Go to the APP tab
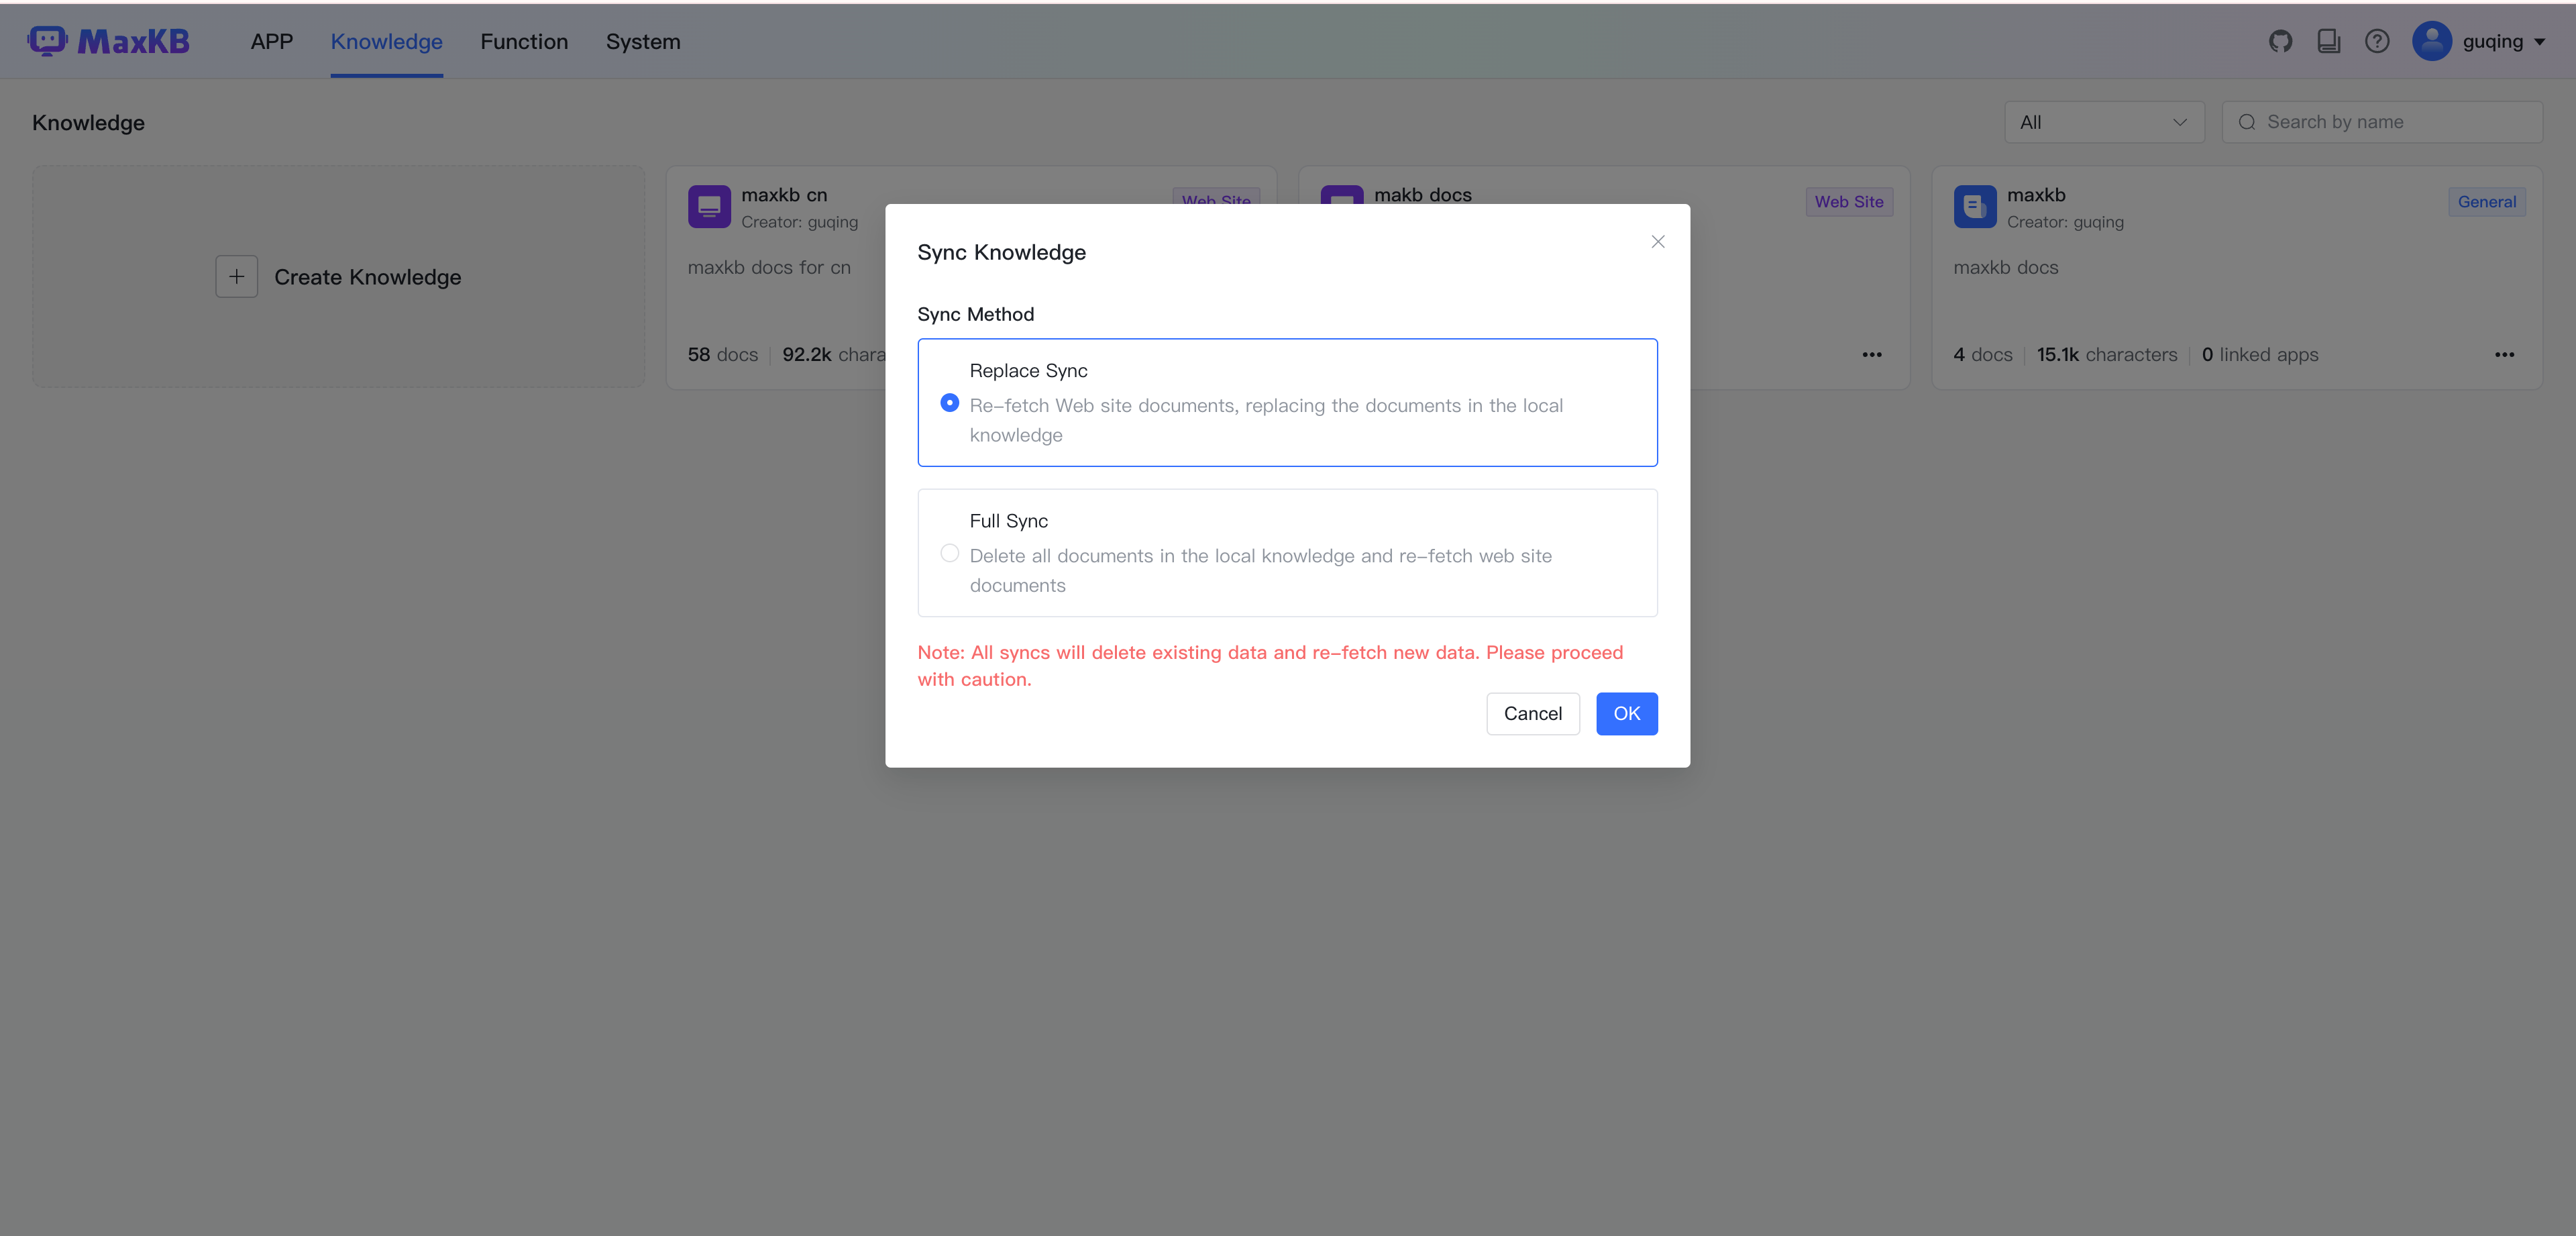 (x=271, y=42)
